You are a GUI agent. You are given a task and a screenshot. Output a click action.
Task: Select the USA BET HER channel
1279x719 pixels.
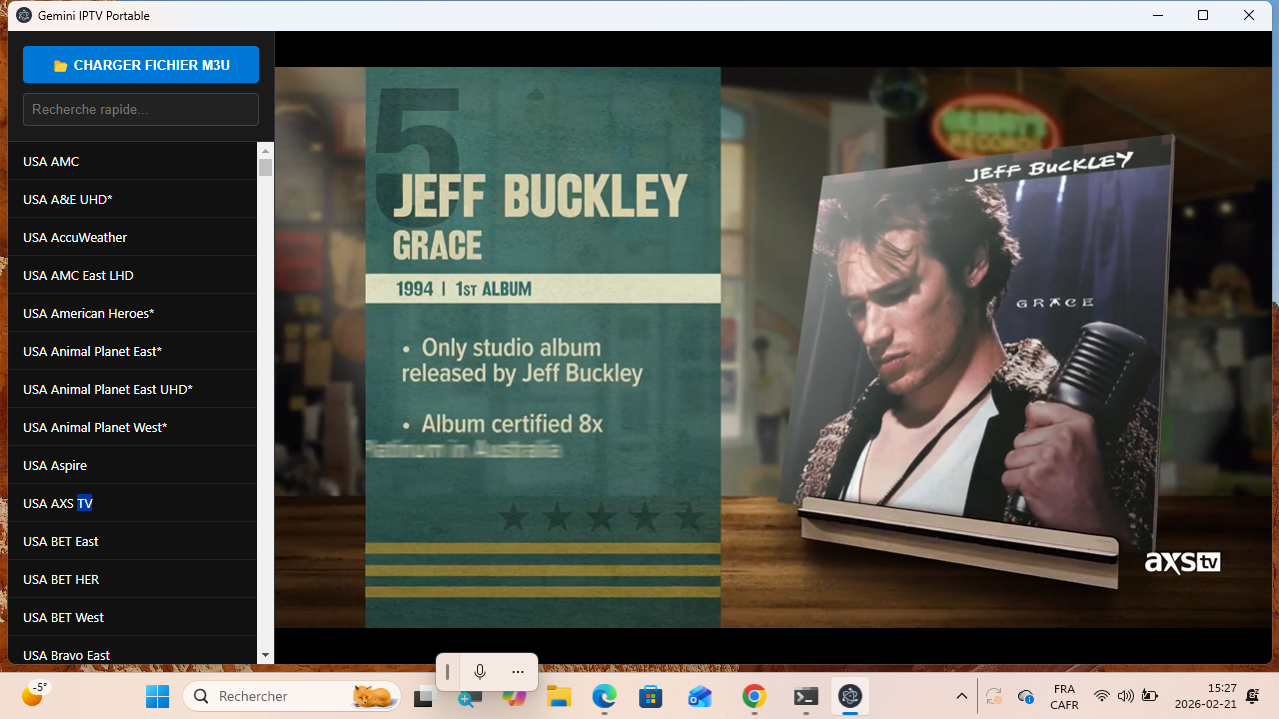[132, 579]
